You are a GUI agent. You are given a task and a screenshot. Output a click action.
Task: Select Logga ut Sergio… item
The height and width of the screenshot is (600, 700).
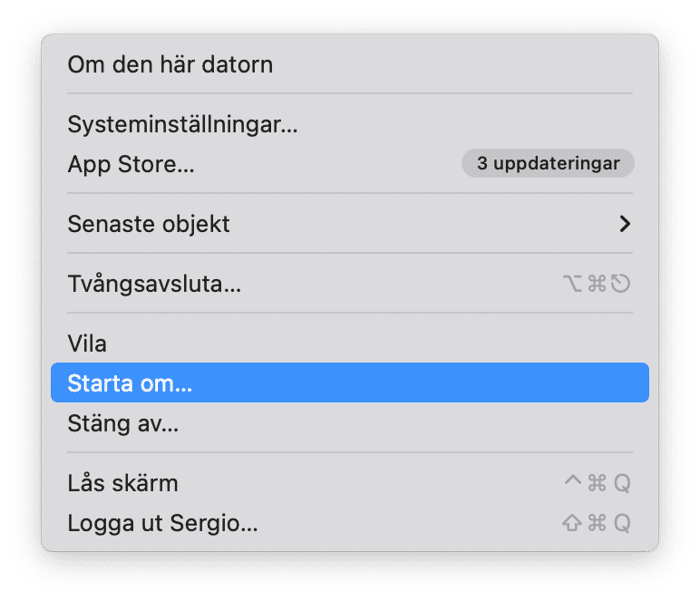(350, 523)
